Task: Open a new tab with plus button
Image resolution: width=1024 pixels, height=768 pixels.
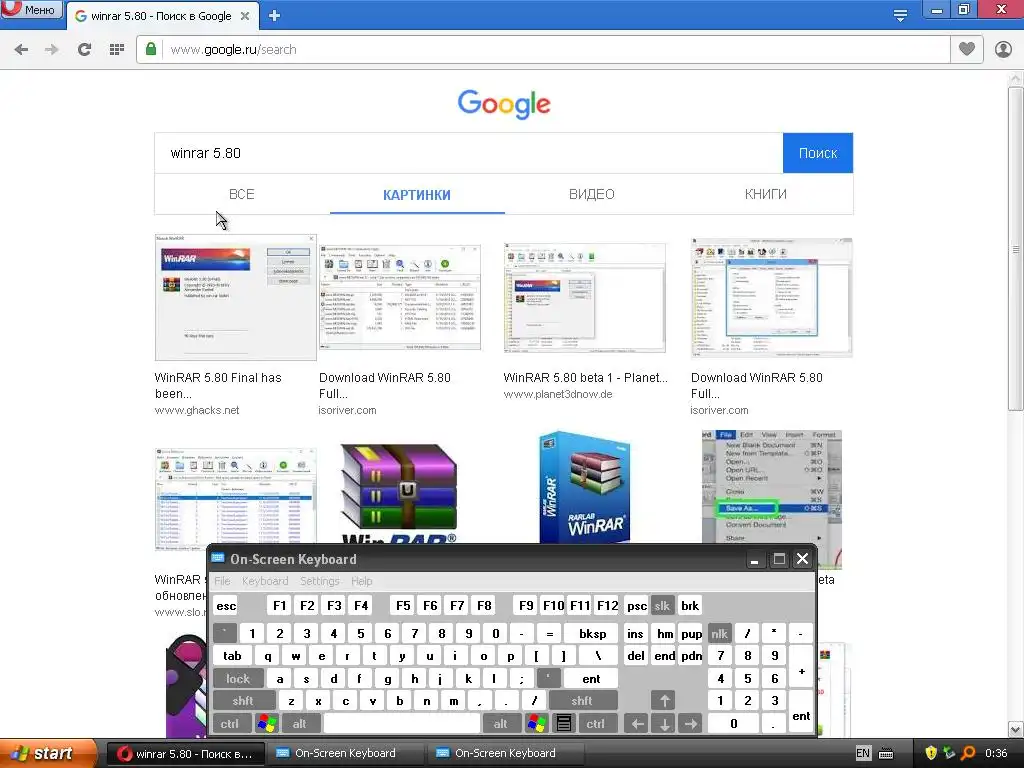Action: point(274,16)
